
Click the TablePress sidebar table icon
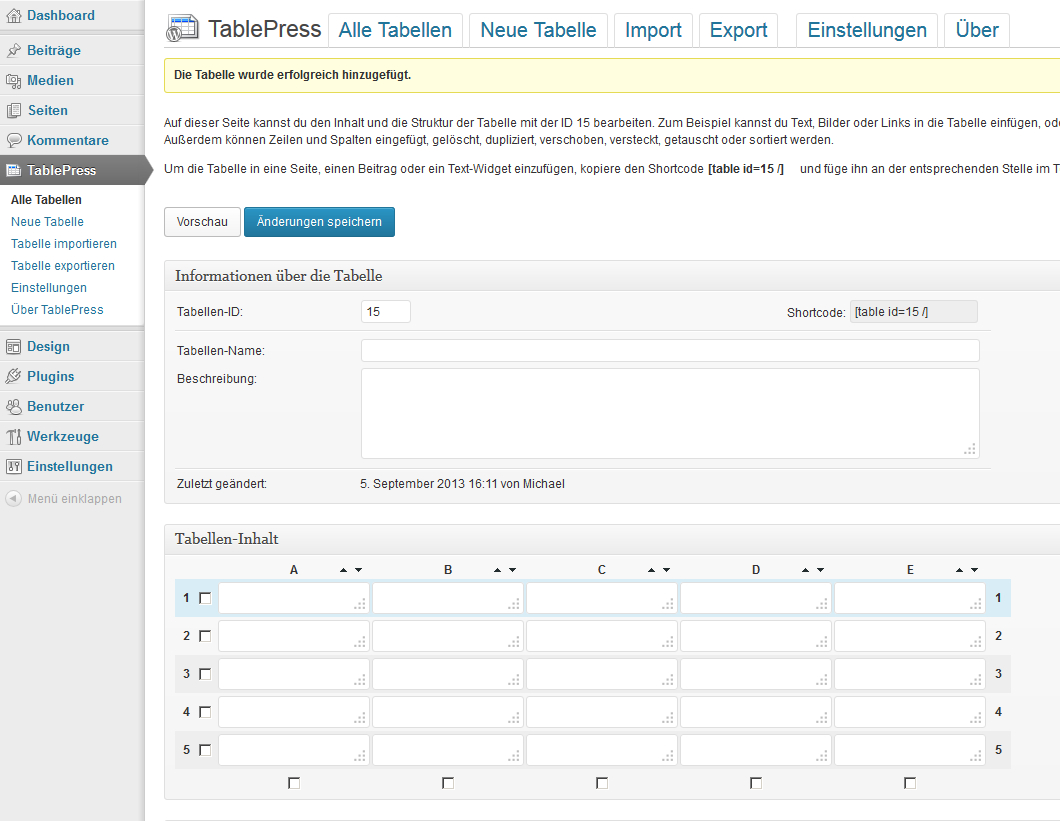pos(14,170)
